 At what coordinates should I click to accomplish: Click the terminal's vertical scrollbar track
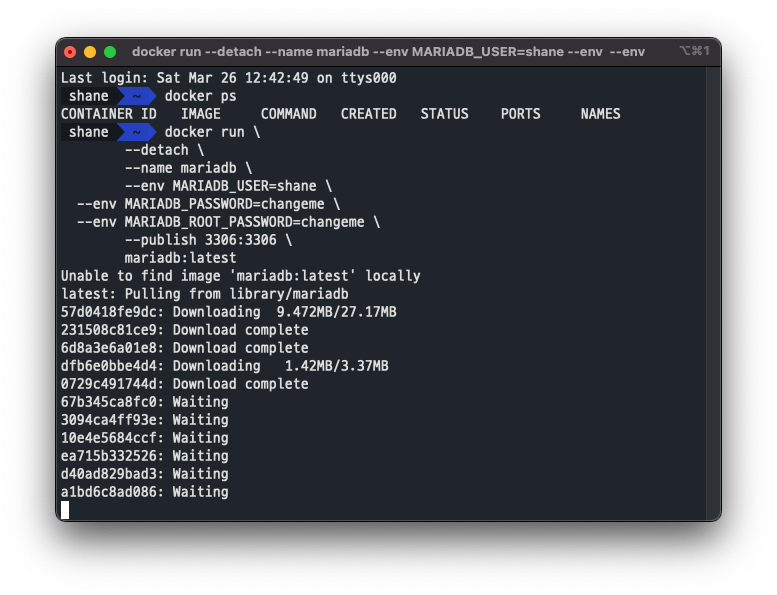click(713, 292)
